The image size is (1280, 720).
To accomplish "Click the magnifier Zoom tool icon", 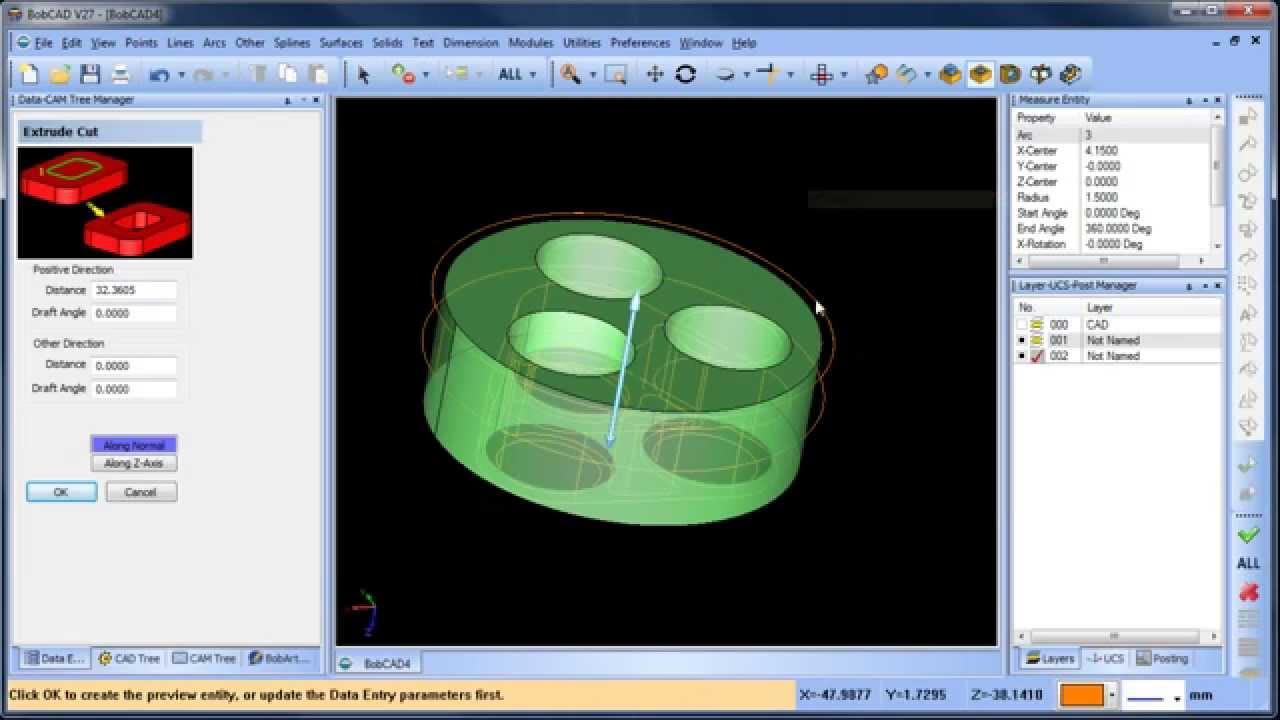I will point(571,74).
